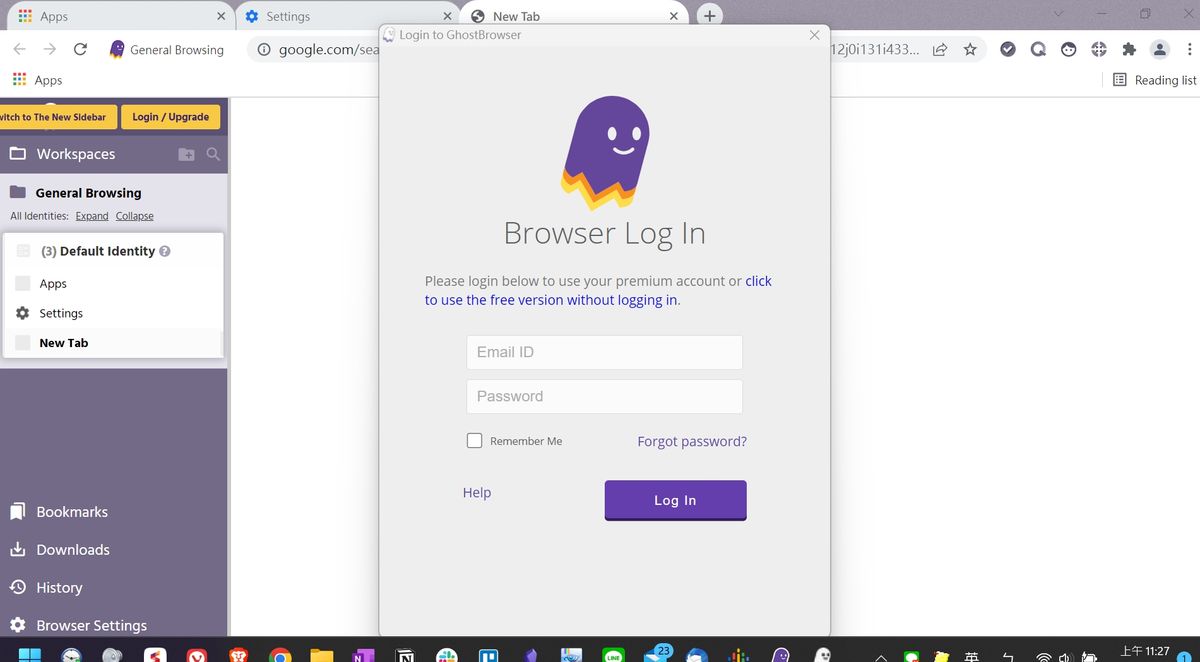Click the Email ID input field
Viewport: 1200px width, 662px height.
604,352
